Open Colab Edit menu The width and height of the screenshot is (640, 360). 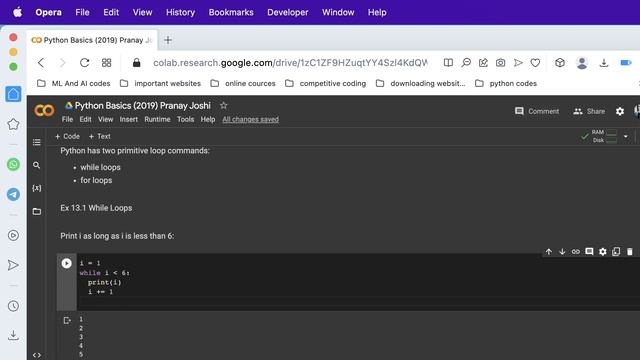point(85,119)
